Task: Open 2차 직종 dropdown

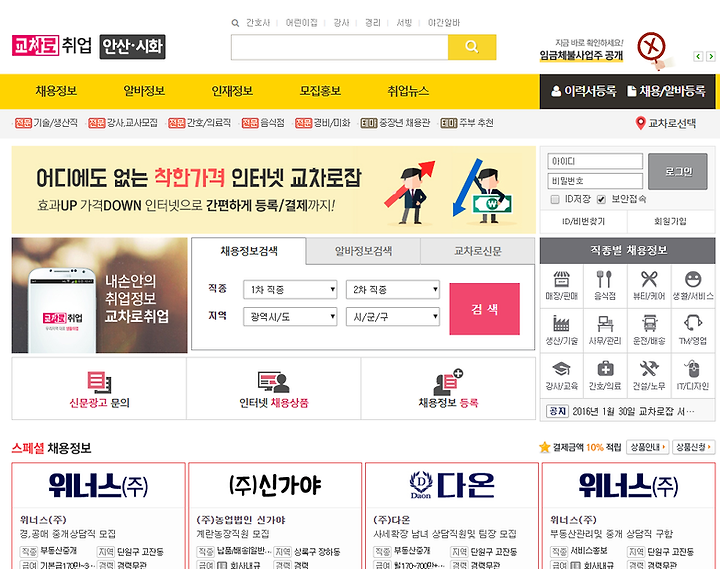Action: (x=393, y=290)
